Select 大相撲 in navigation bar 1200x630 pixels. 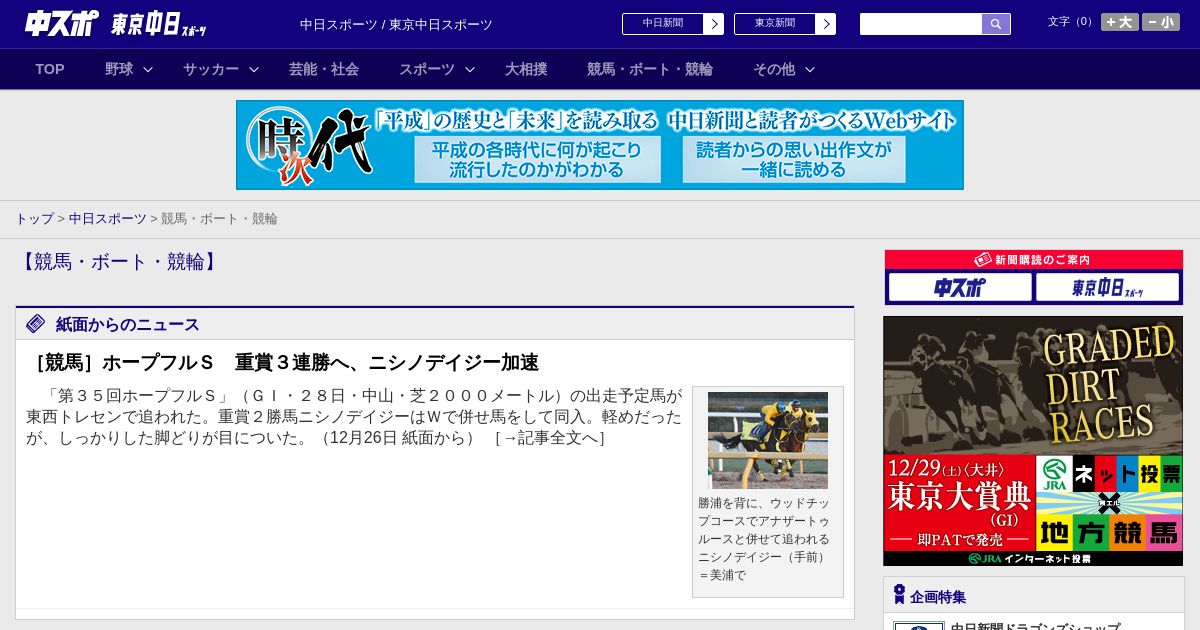coord(526,69)
